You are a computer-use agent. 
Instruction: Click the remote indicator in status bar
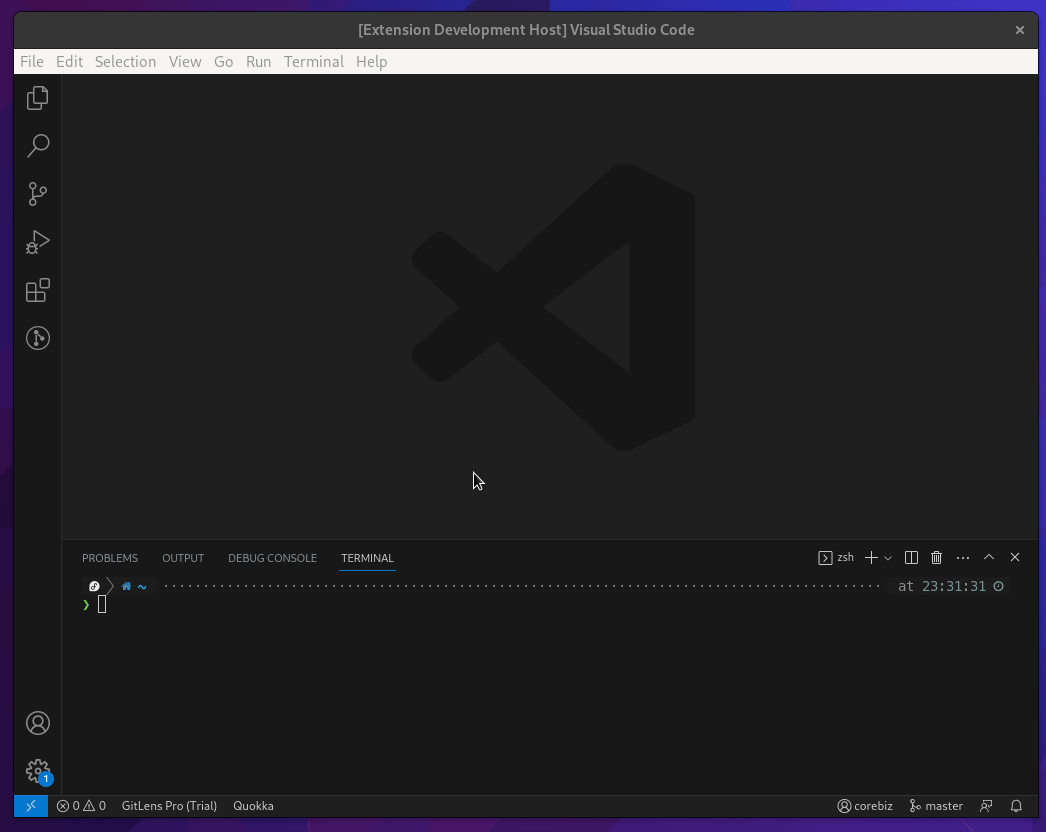[x=30, y=805]
